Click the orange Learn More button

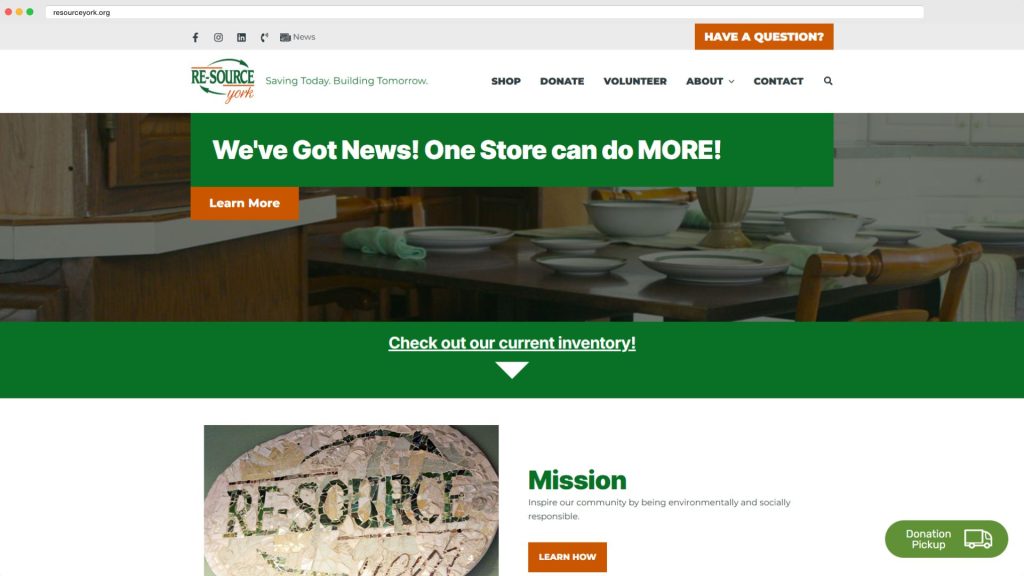point(244,203)
